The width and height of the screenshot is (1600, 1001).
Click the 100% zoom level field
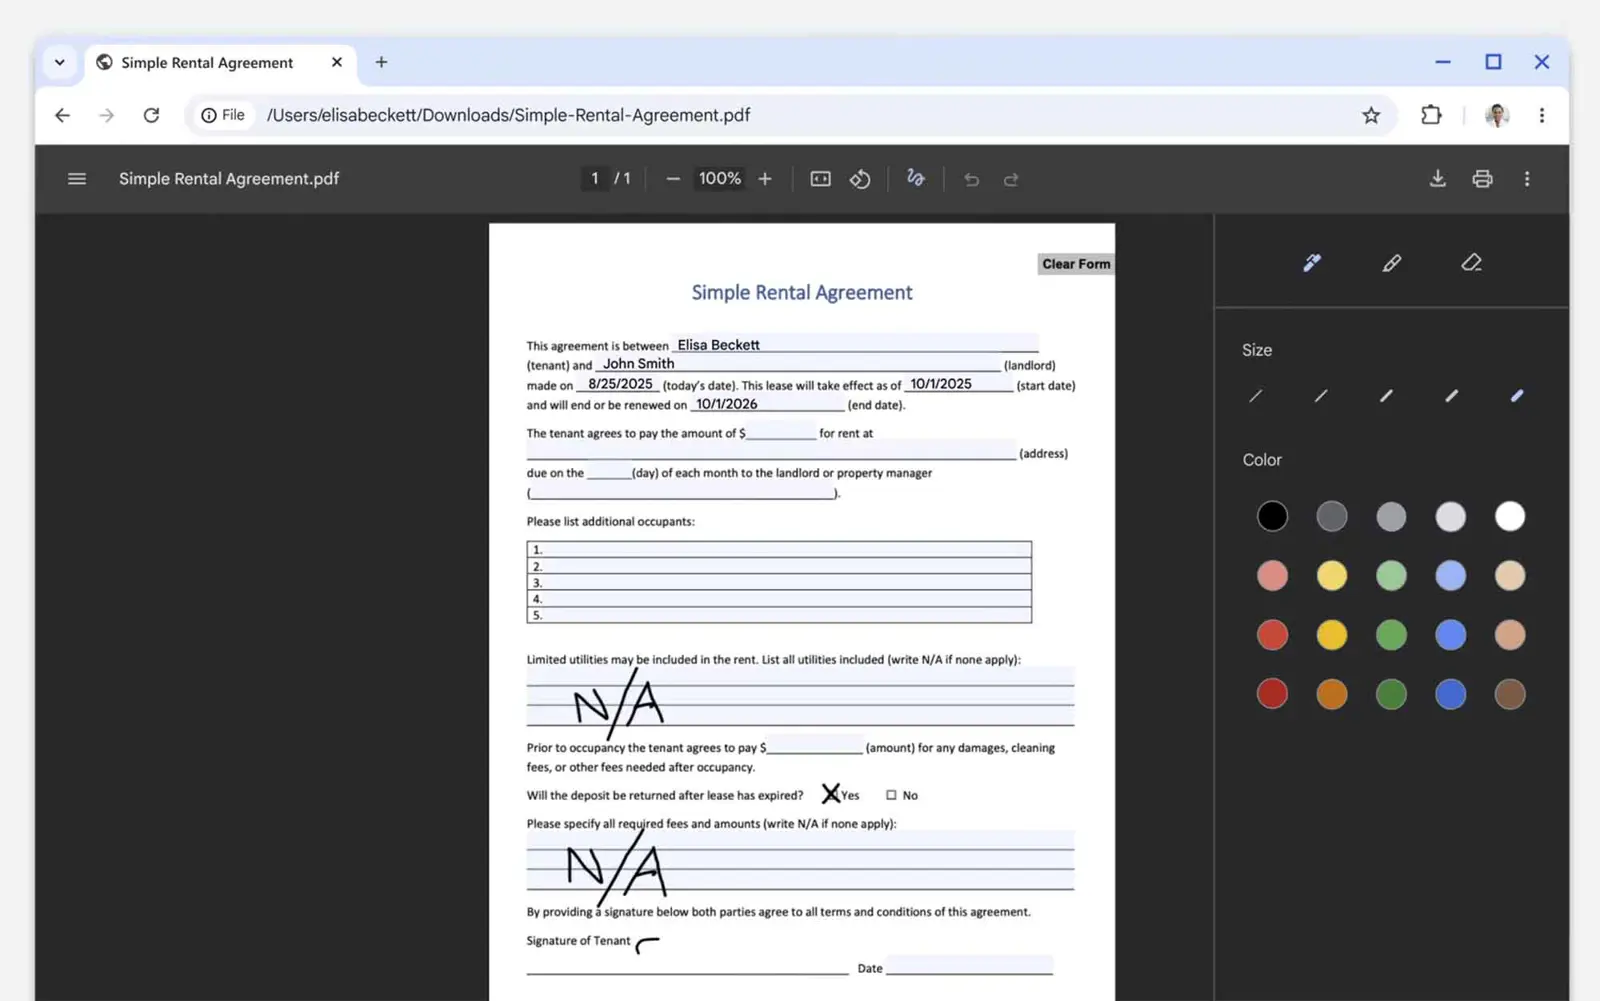719,179
